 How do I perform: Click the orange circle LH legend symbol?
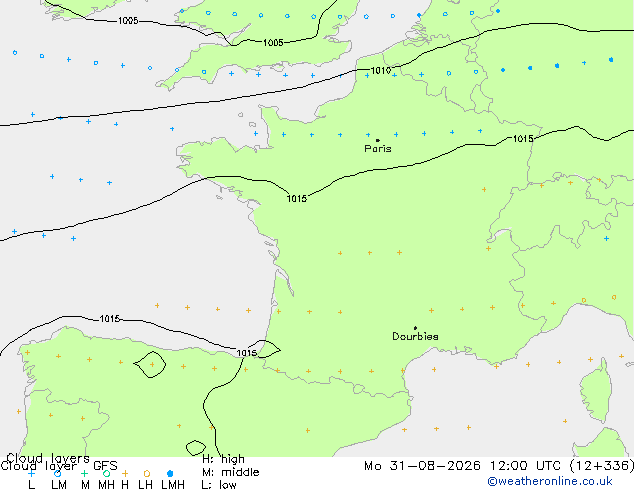147,473
